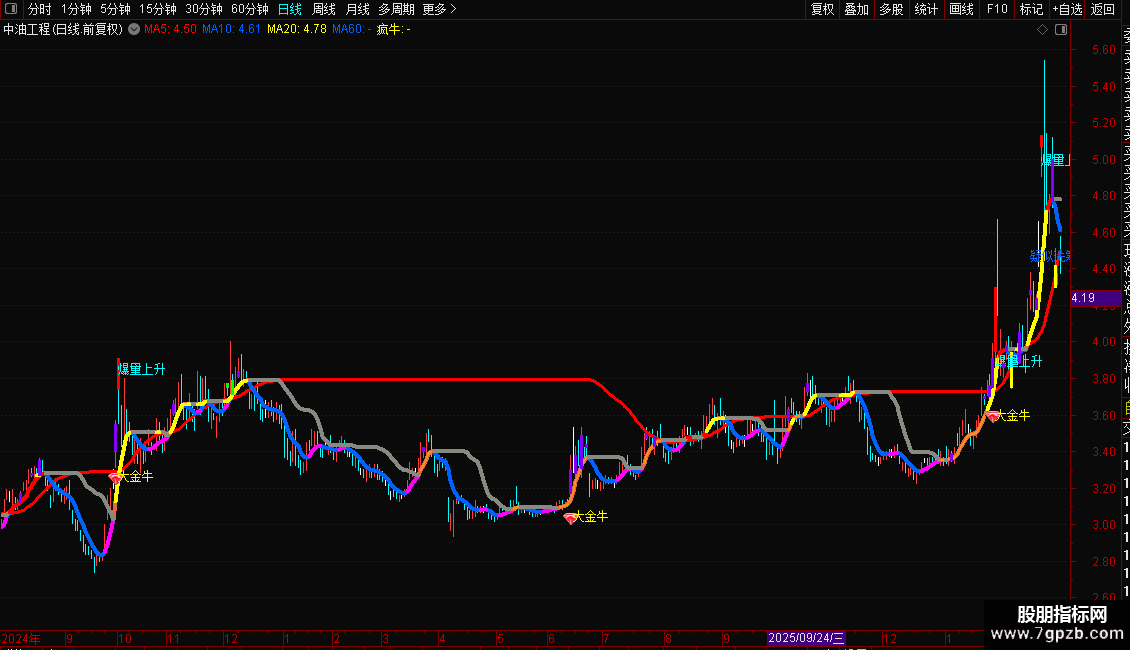1130x650 pixels.
Task: Click the 返回 back button
Action: pyautogui.click(x=1103, y=9)
